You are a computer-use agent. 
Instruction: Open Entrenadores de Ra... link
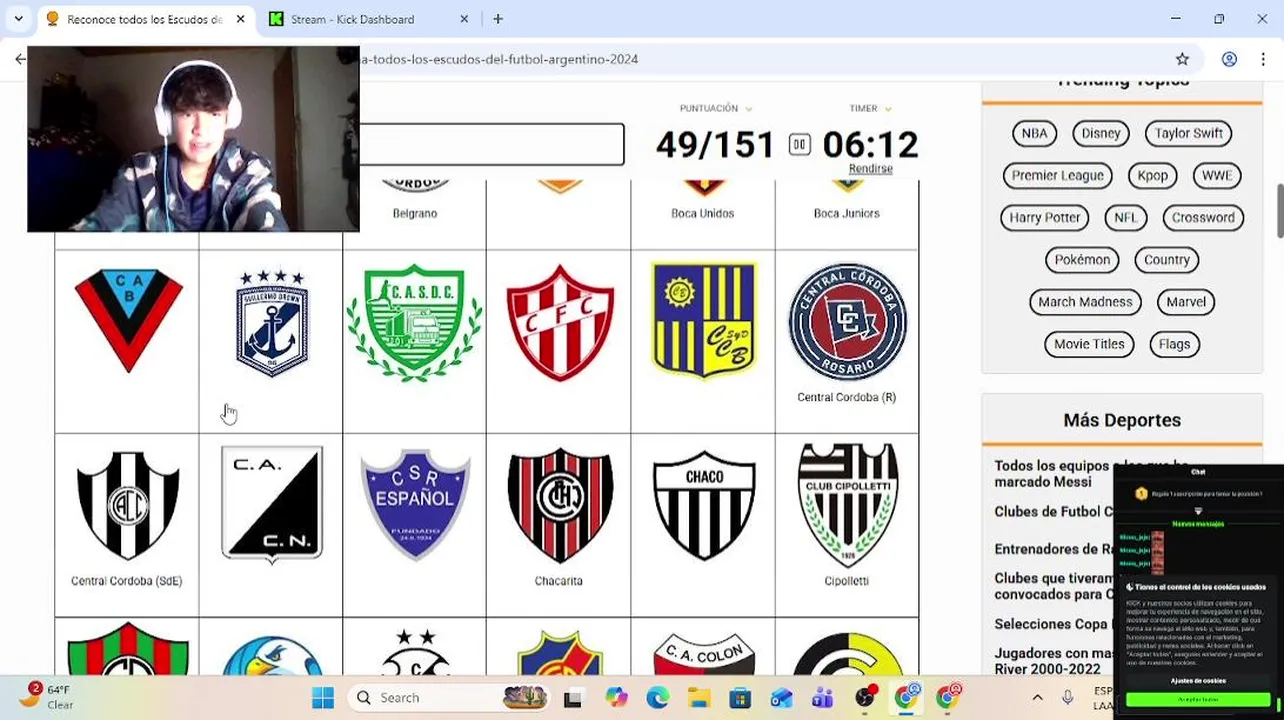pyautogui.click(x=1053, y=548)
